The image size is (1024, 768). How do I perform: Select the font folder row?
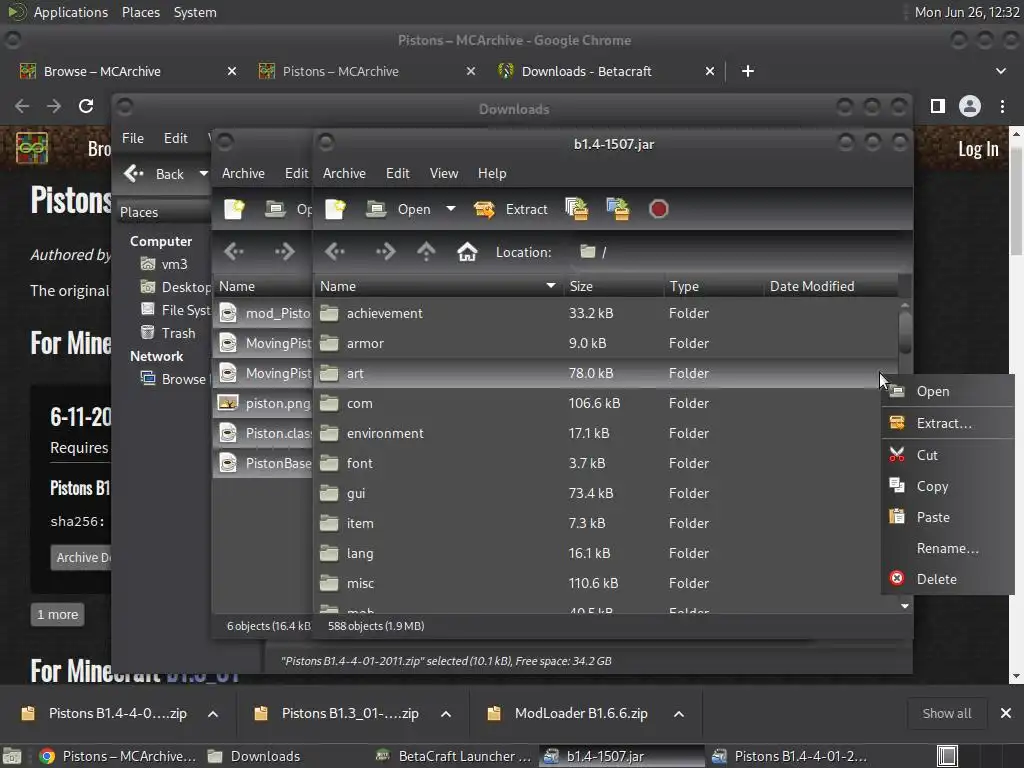[x=606, y=463]
